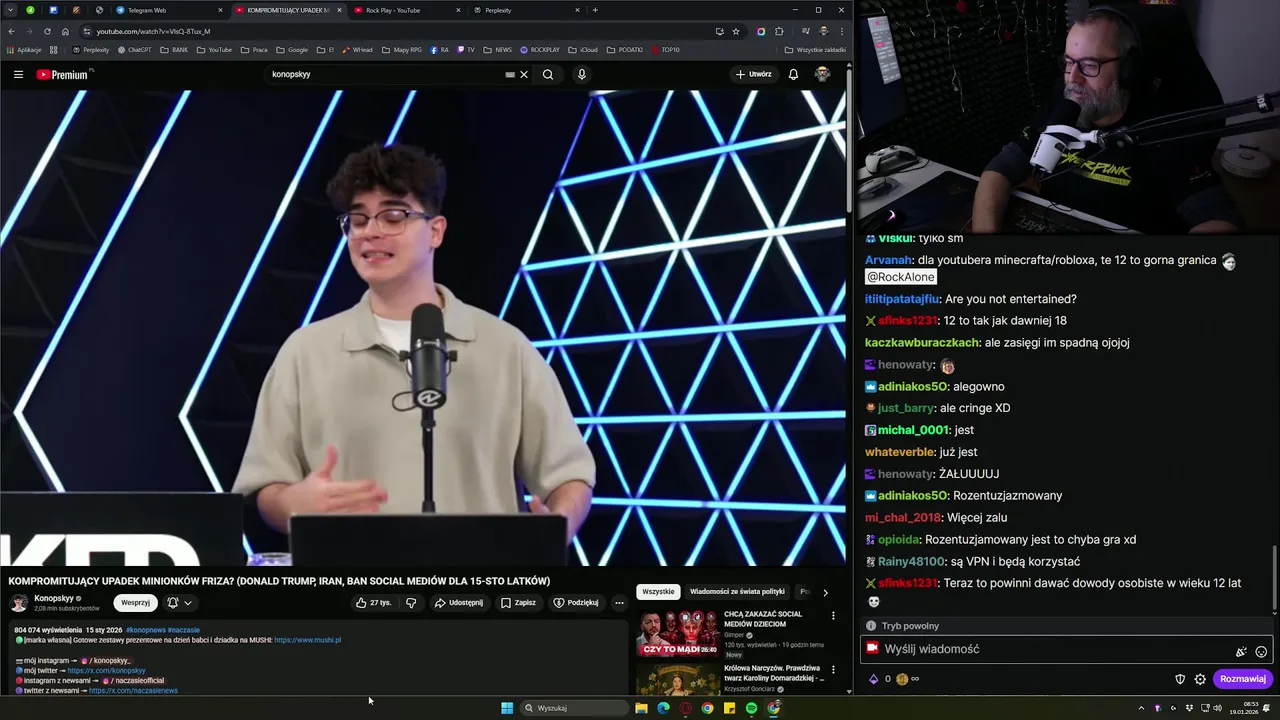Screen dimensions: 1280x720
Task: Click Podziękuj thanks button
Action: 576,603
